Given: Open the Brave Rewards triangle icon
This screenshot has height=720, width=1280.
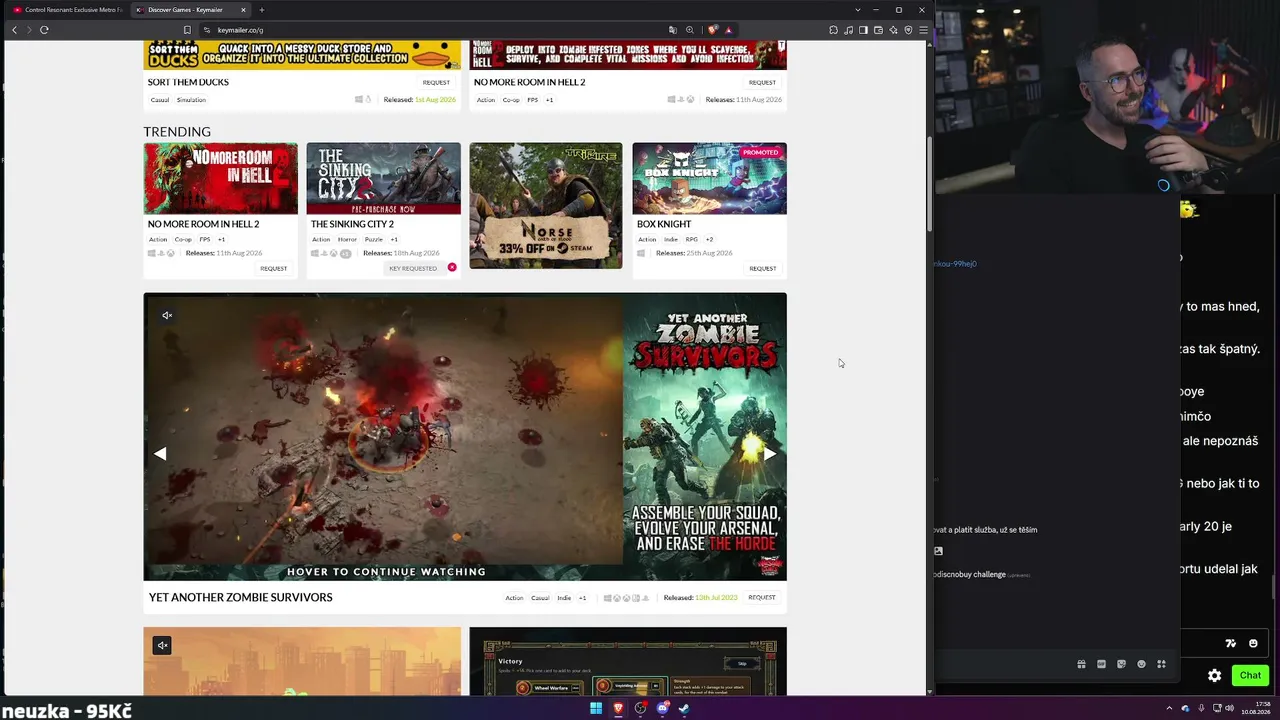Looking at the screenshot, I should point(728,30).
